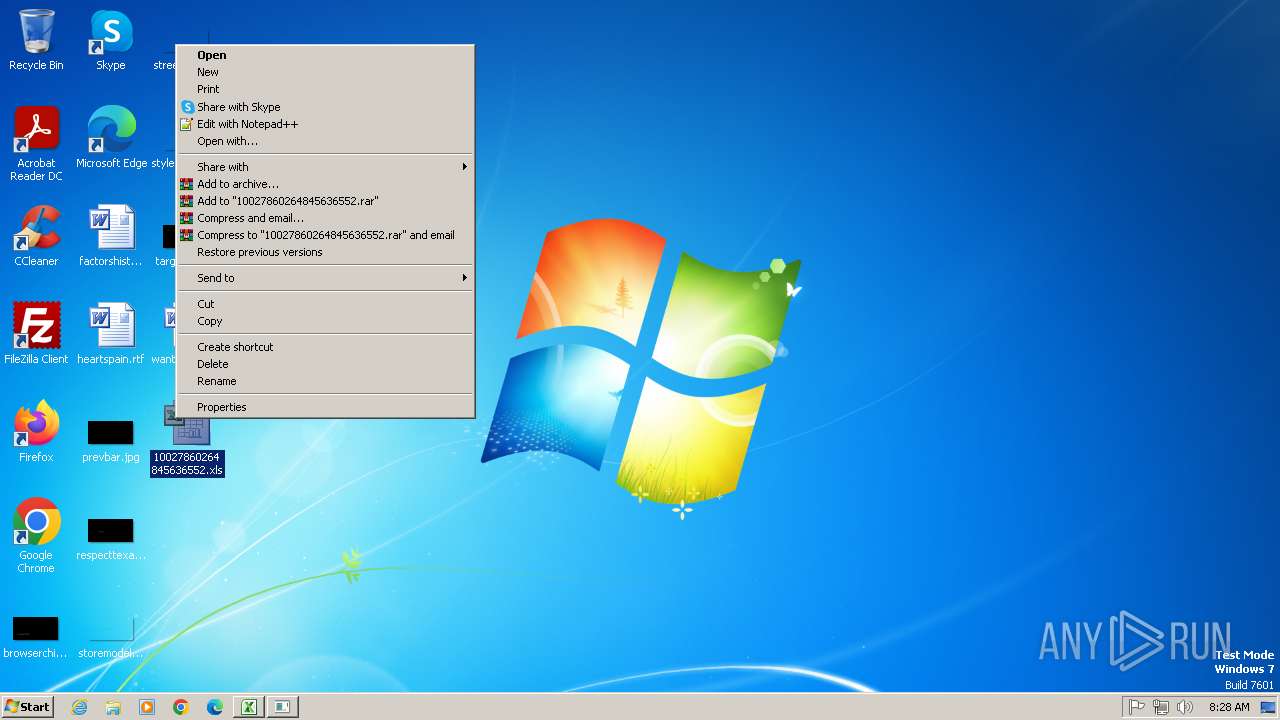Open the volume speaker tray icon
The height and width of the screenshot is (720, 1280).
(1185, 707)
